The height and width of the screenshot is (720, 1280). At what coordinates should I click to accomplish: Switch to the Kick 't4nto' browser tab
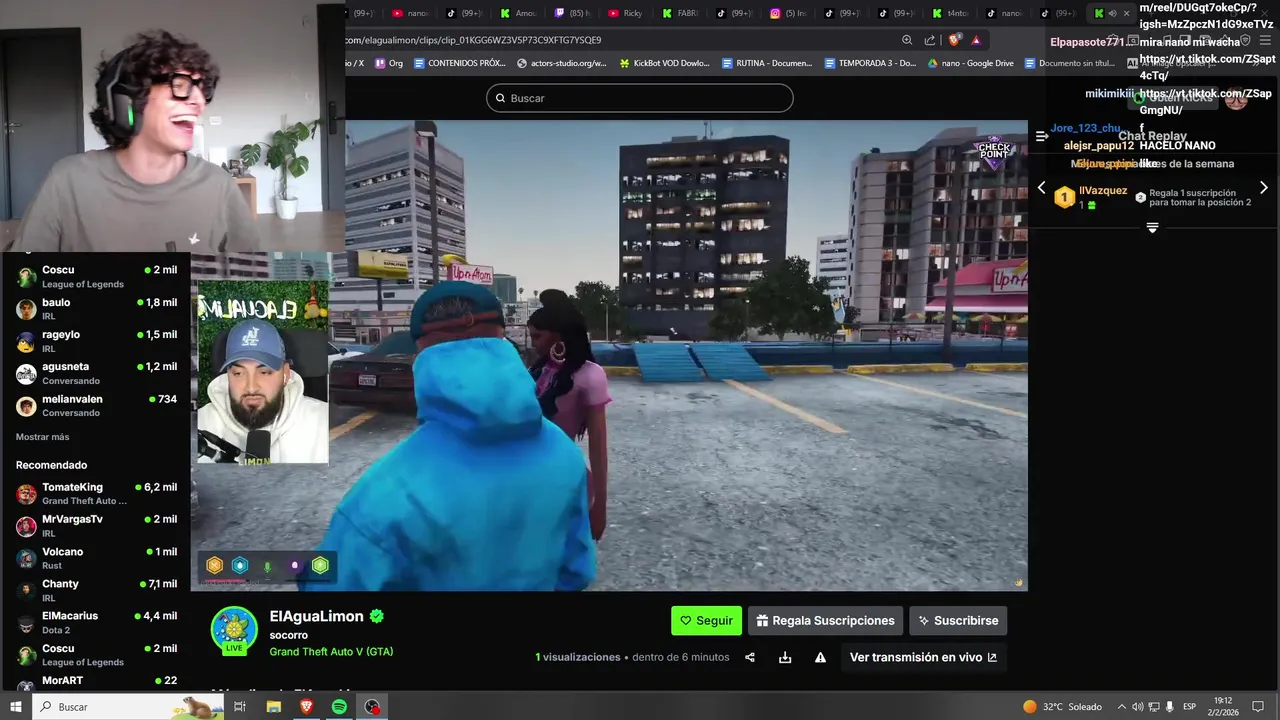coord(950,13)
